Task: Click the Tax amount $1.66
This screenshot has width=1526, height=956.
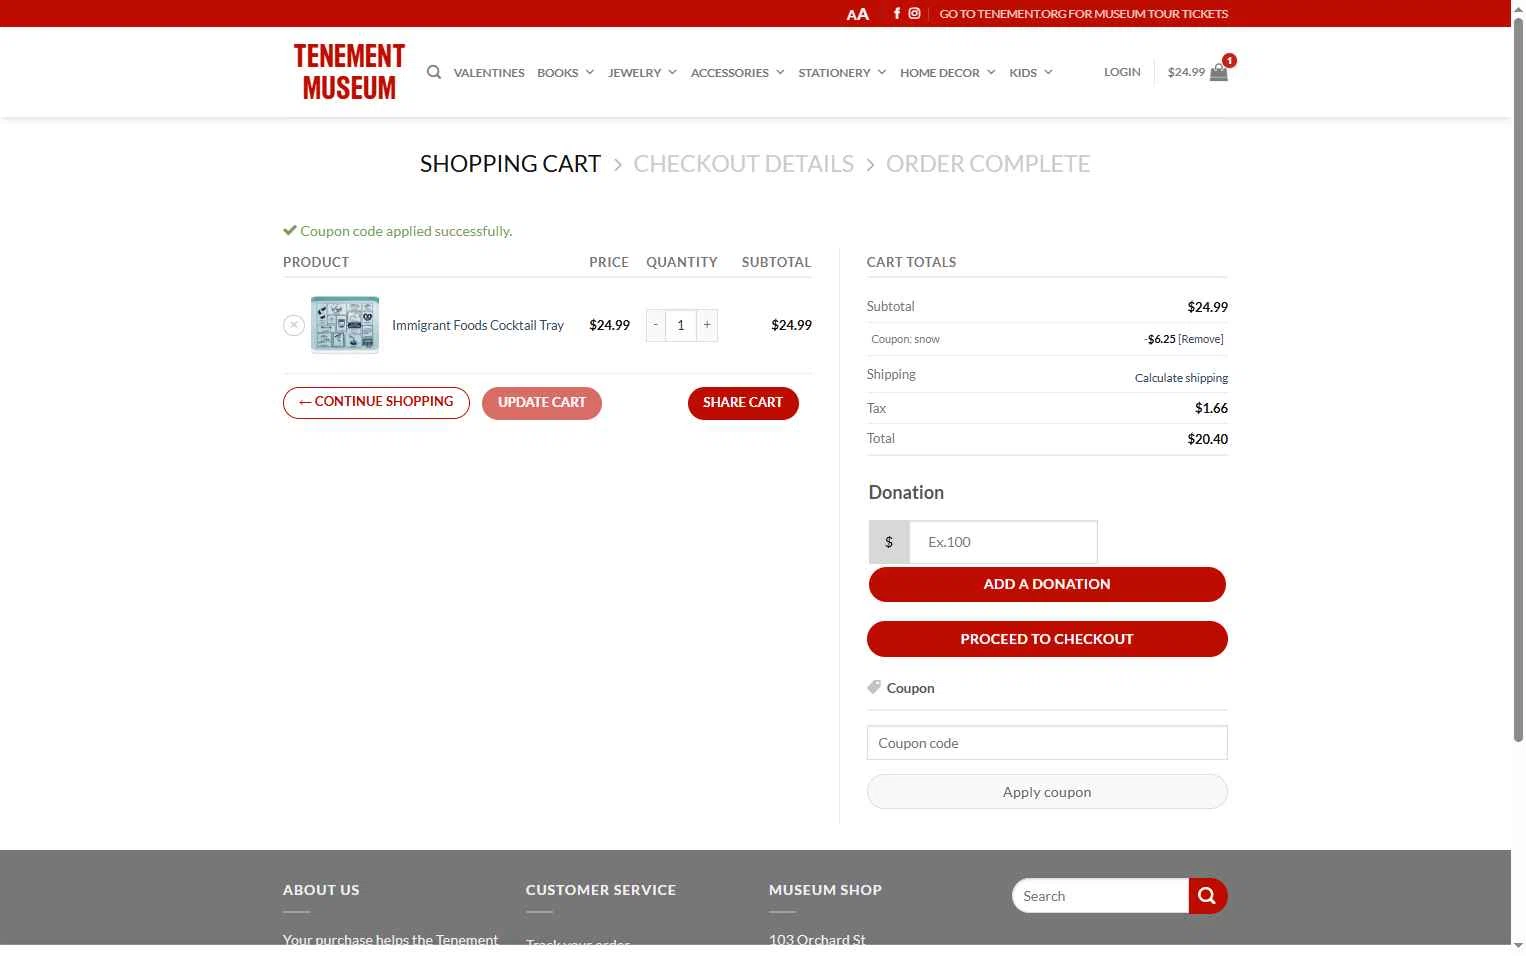Action: point(1211,408)
